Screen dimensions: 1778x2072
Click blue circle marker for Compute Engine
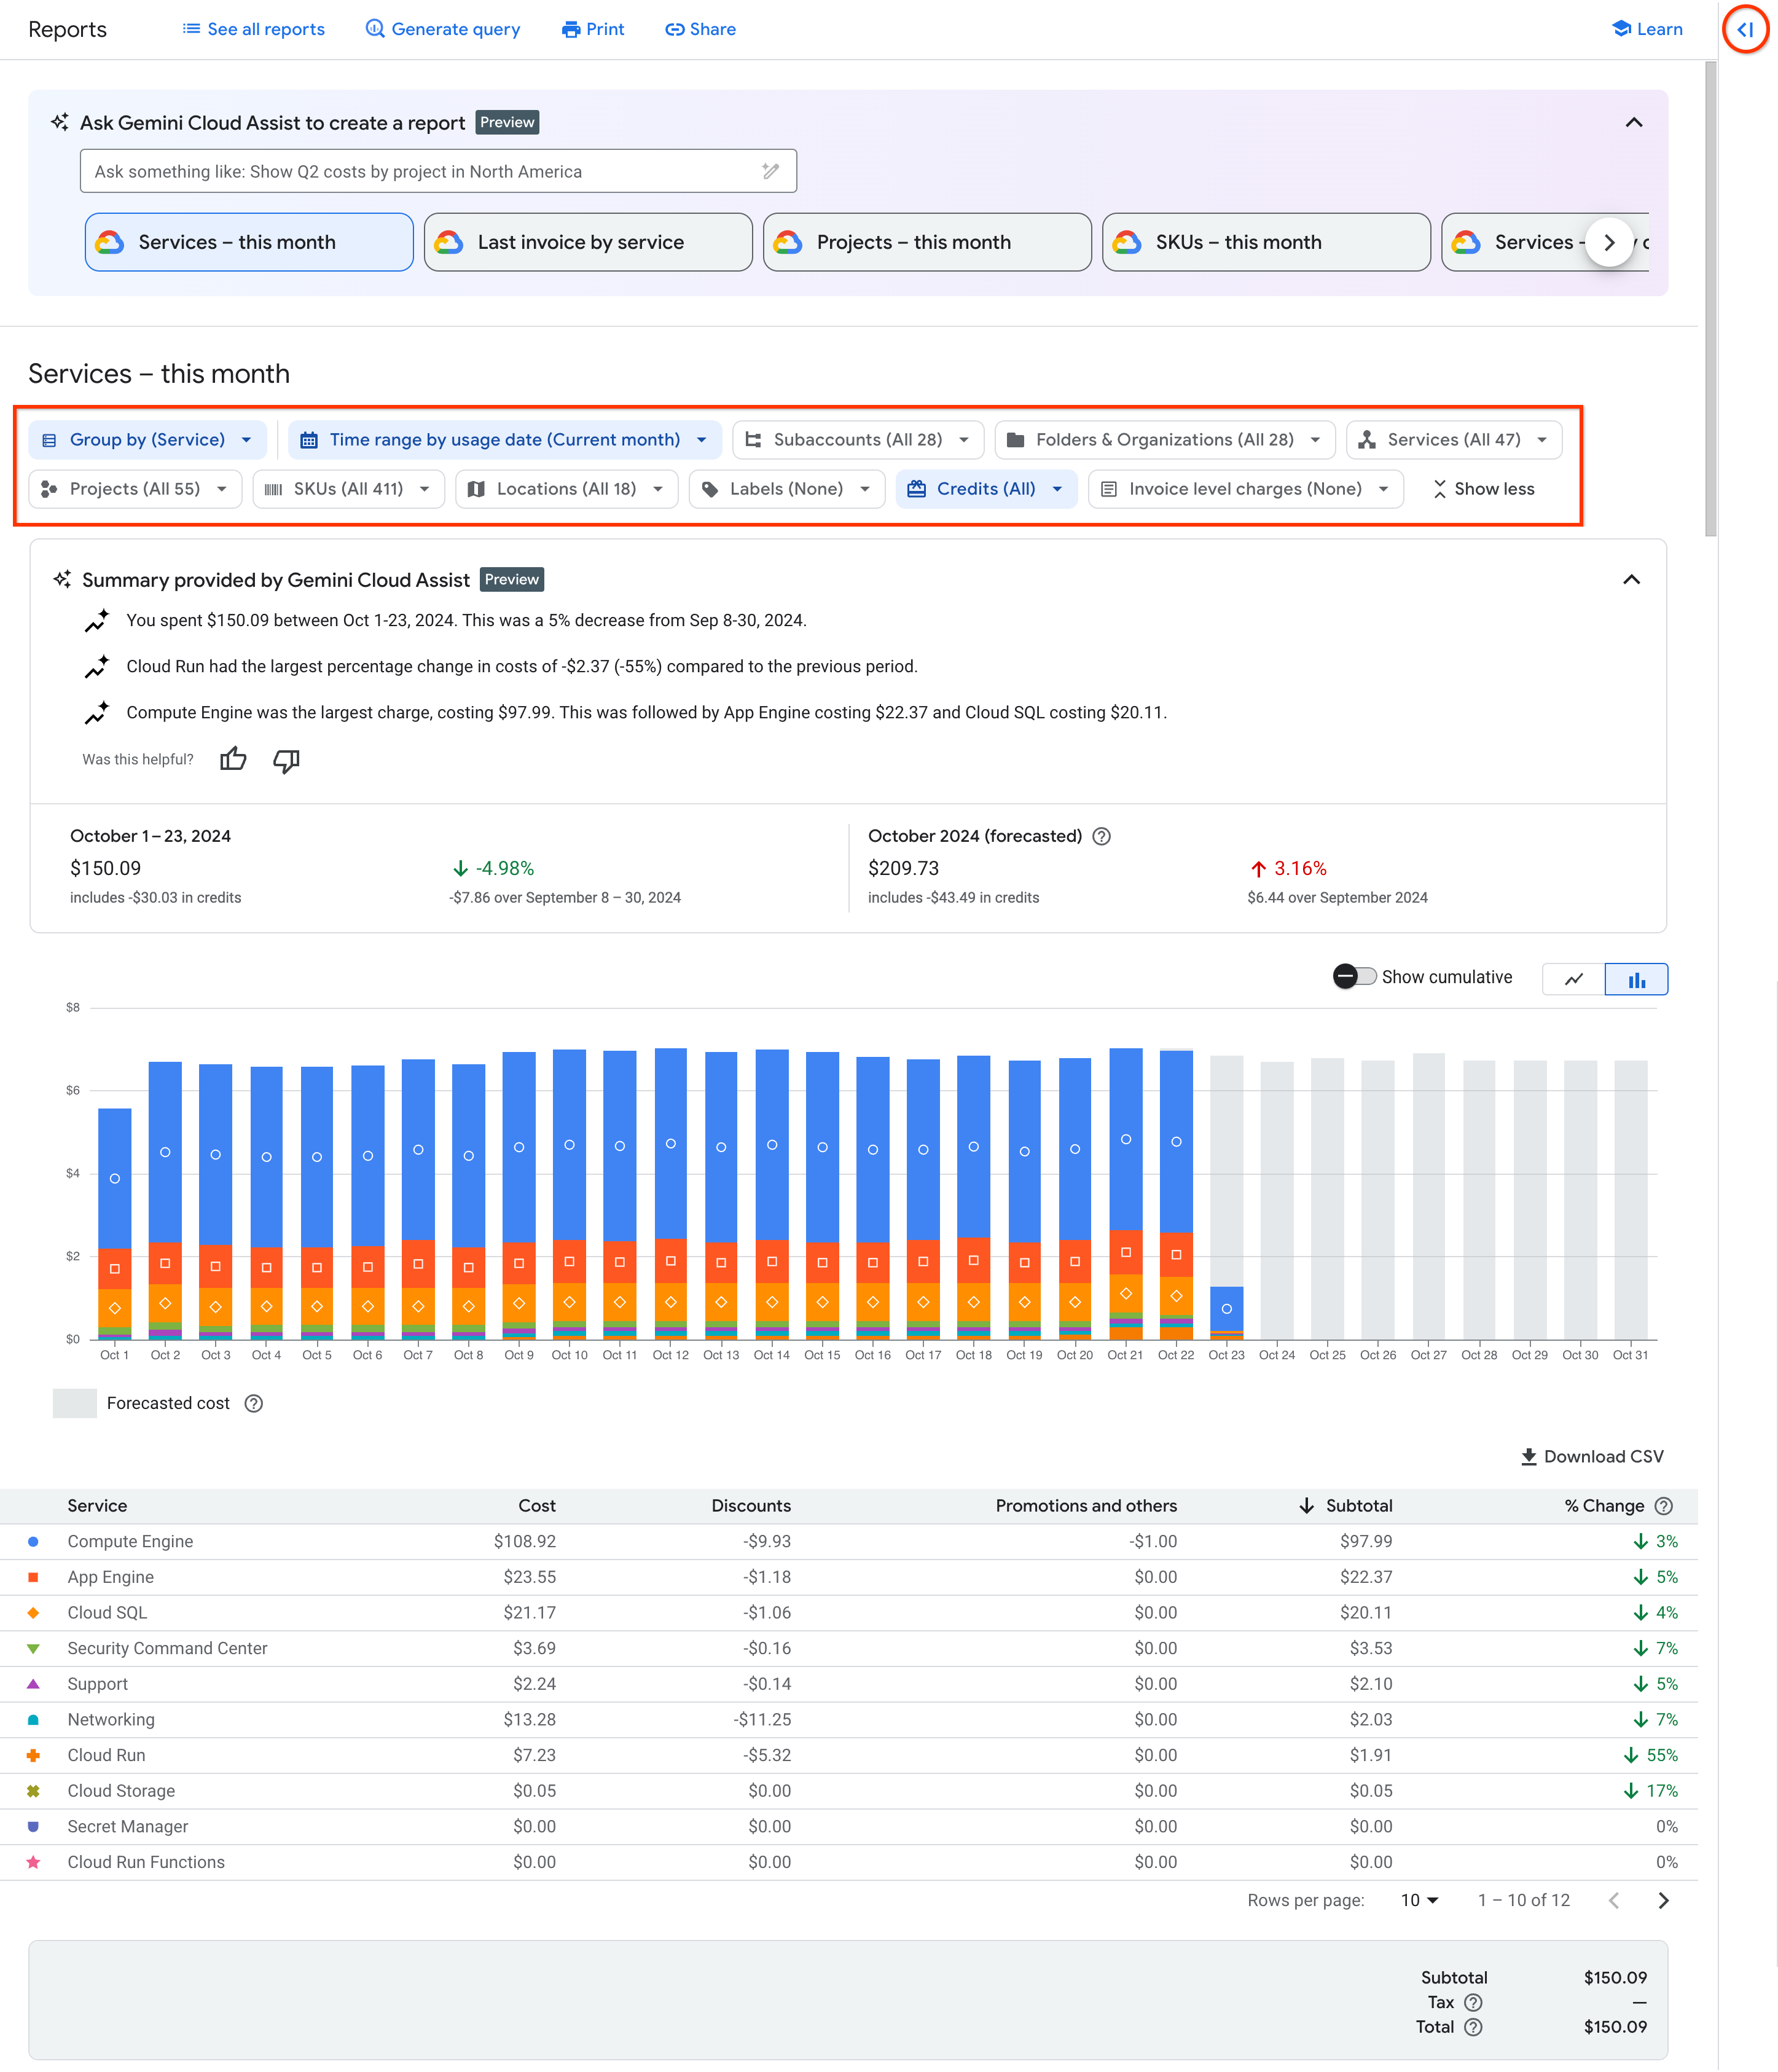coord(33,1541)
